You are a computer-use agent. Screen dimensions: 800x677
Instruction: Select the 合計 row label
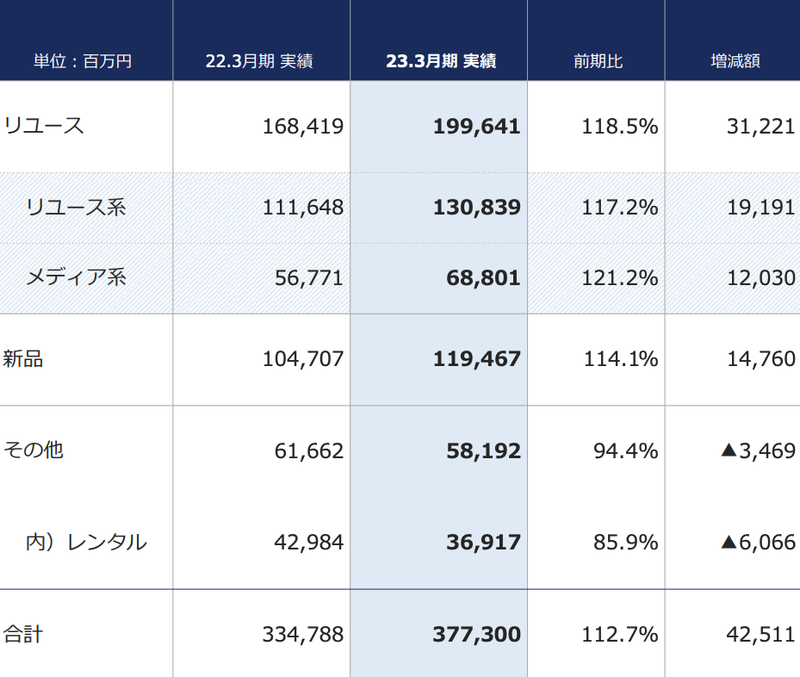pyautogui.click(x=23, y=634)
